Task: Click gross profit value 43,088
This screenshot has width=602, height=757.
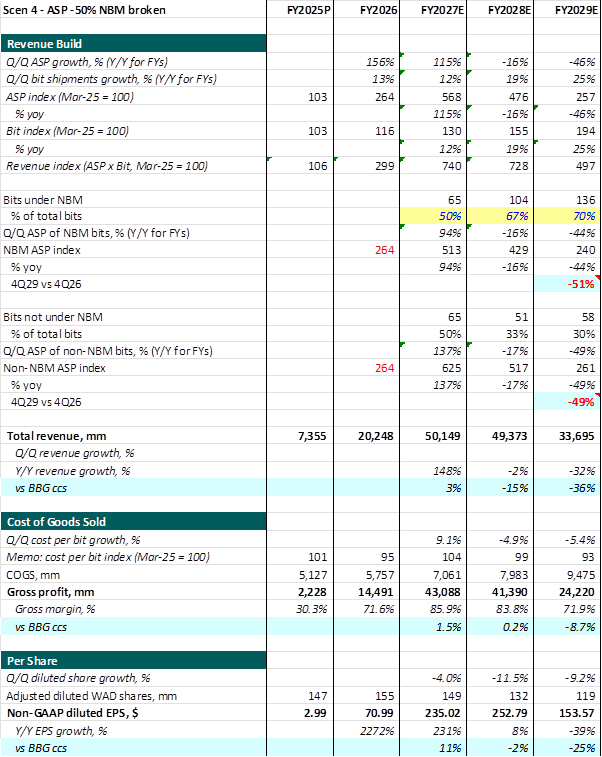Action: (x=442, y=592)
